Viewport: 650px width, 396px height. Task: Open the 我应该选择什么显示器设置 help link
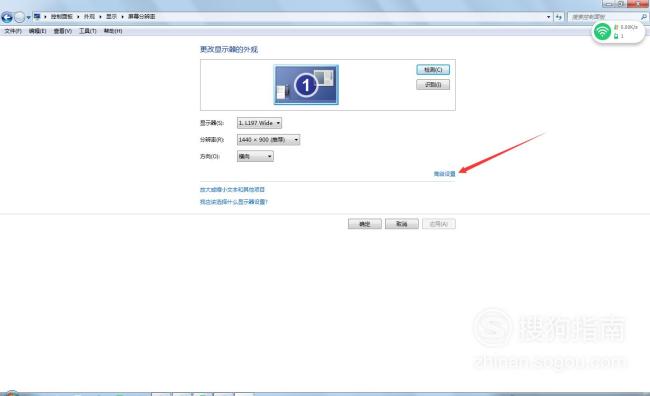[234, 202]
